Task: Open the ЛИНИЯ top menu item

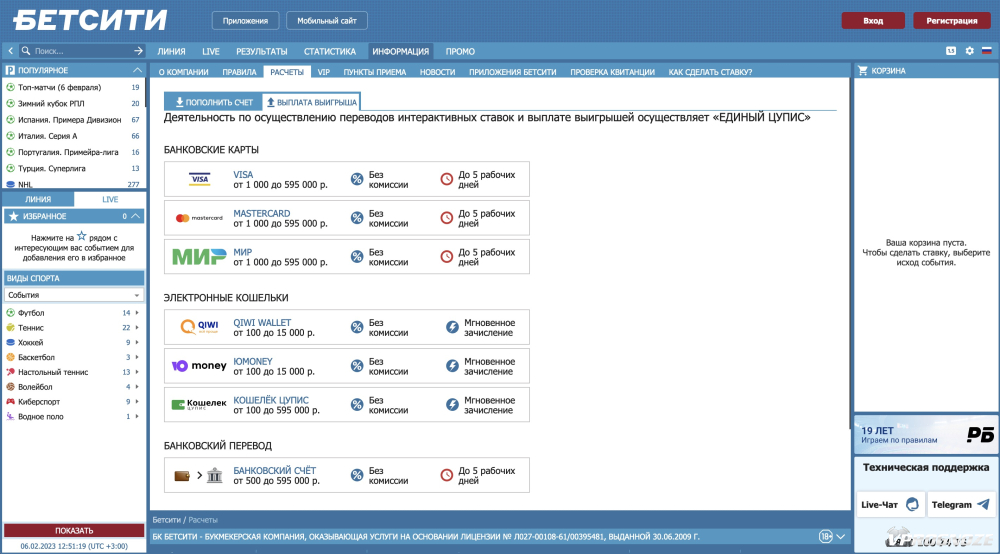Action: point(172,52)
